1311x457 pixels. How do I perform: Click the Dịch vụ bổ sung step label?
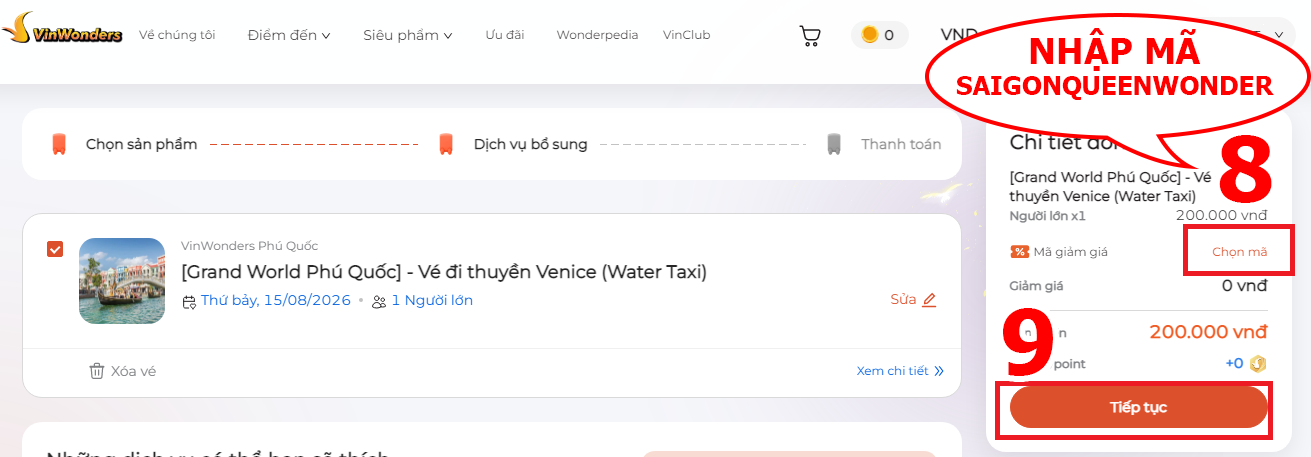click(531, 144)
